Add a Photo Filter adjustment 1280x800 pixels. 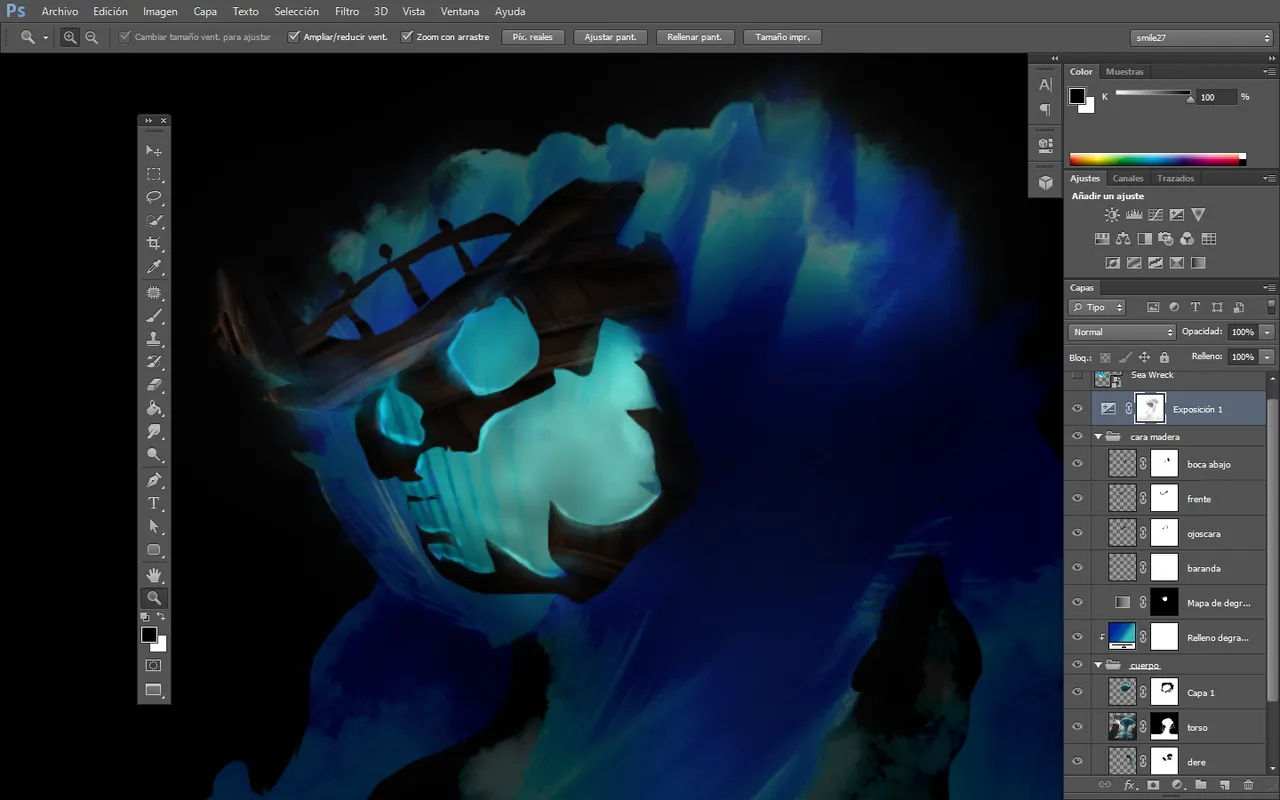1166,239
